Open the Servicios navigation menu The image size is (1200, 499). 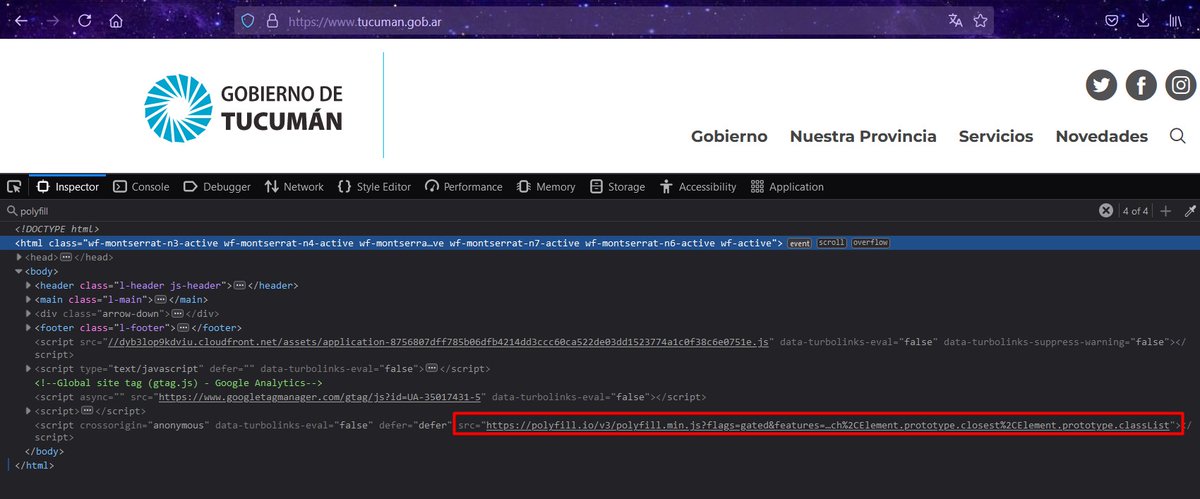pyautogui.click(x=996, y=136)
